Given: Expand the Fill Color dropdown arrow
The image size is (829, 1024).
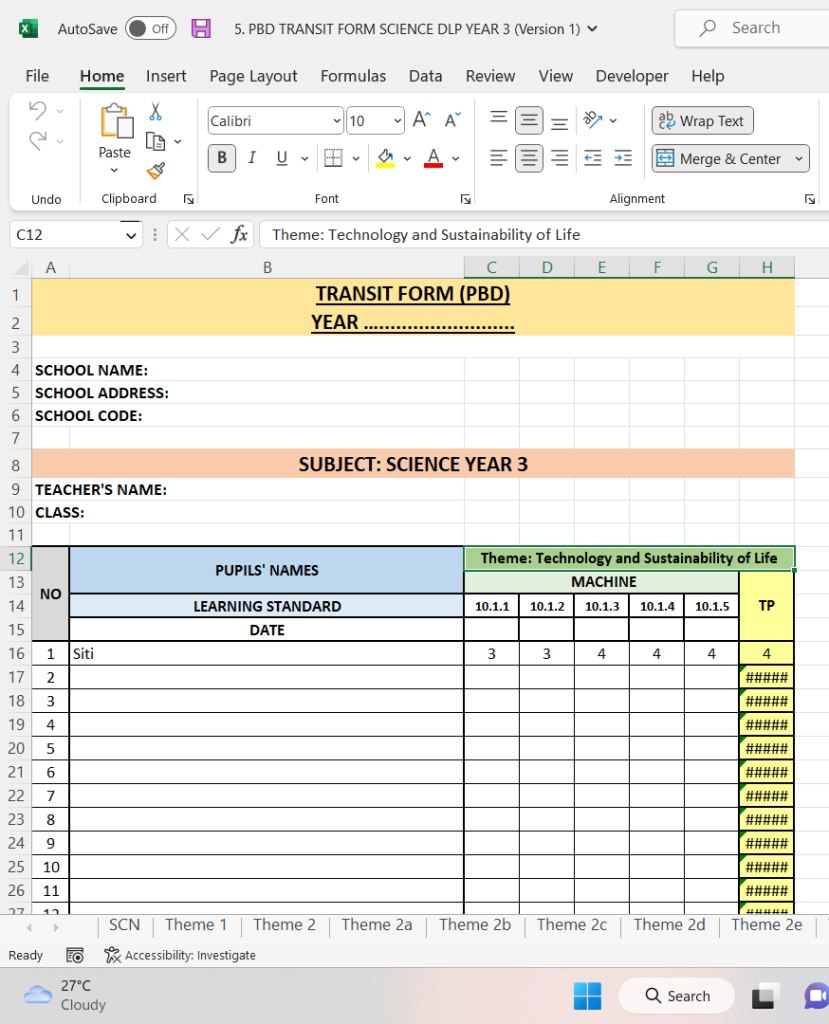Looking at the screenshot, I should [x=406, y=158].
